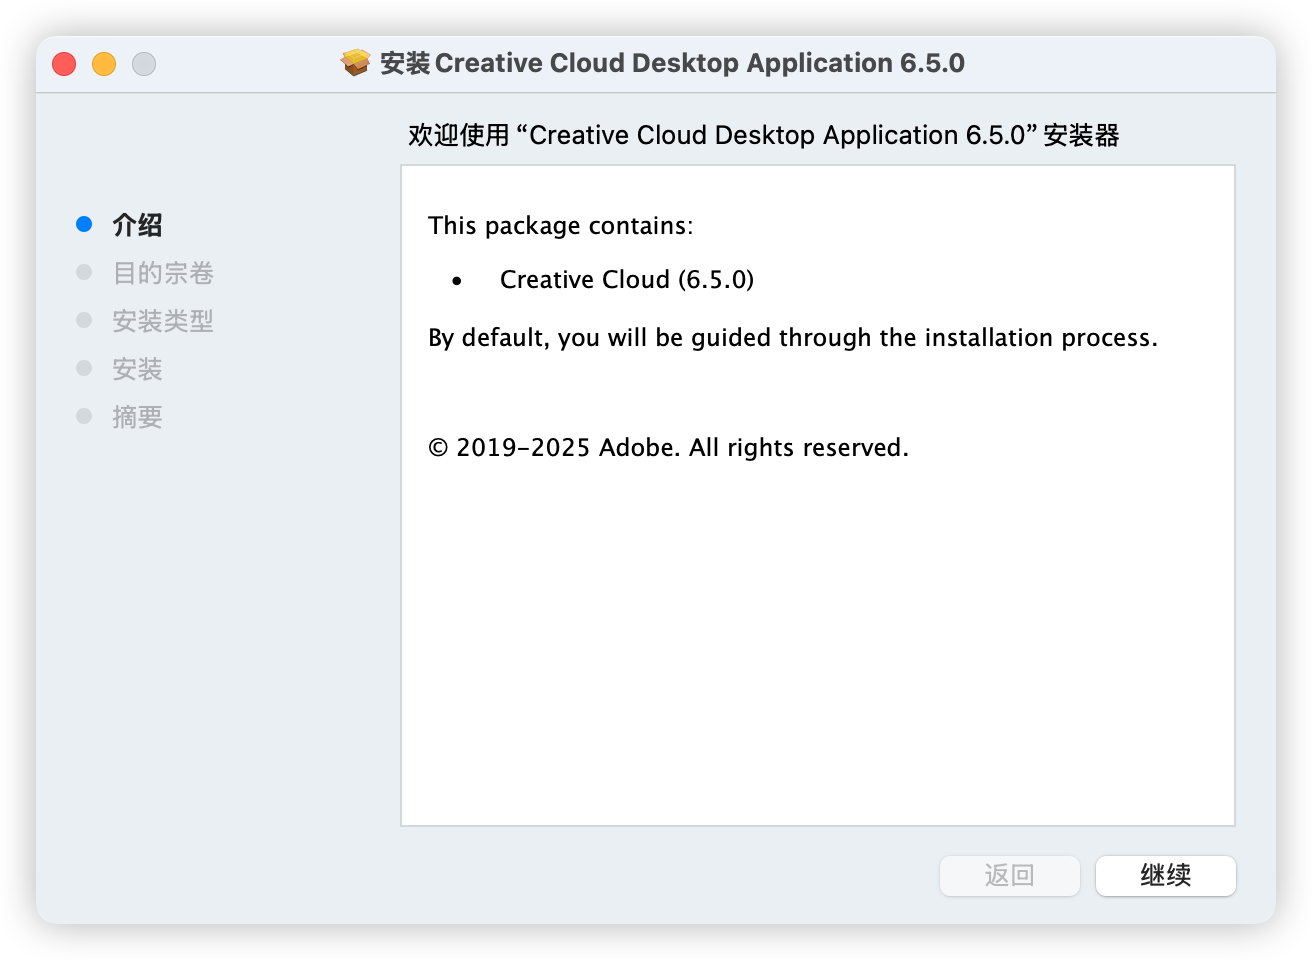Select the 介绍 step in the sidebar
Viewport: 1312px width, 960px height.
137,225
